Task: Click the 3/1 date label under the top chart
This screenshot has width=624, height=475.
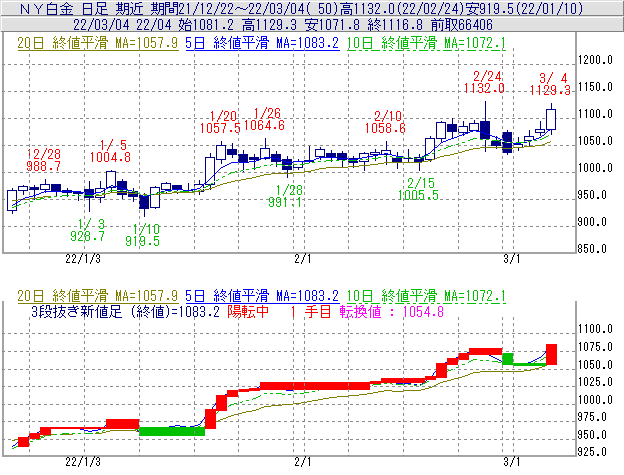Action: 512,259
